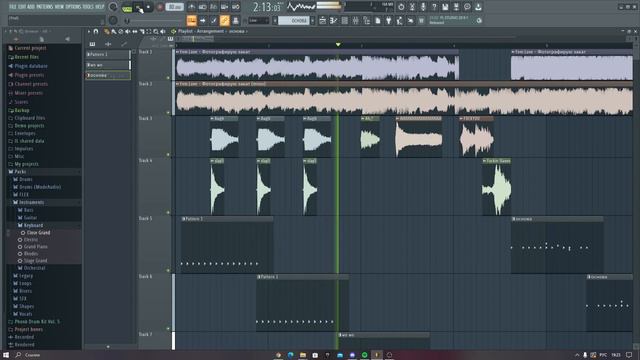Select the playlist Playback speaker tool
Screen dimensions: 640x360
[x=163, y=31]
